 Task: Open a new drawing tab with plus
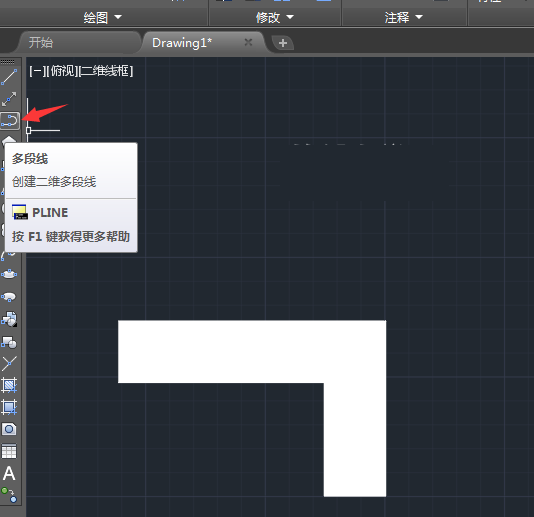[283, 43]
